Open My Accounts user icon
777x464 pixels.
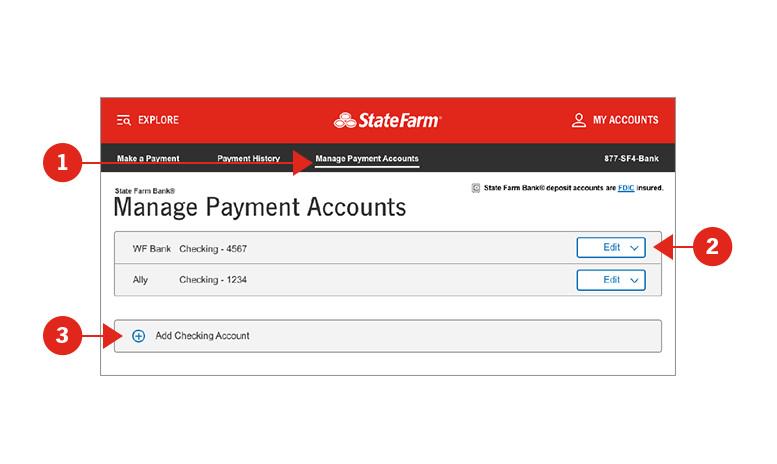point(578,120)
